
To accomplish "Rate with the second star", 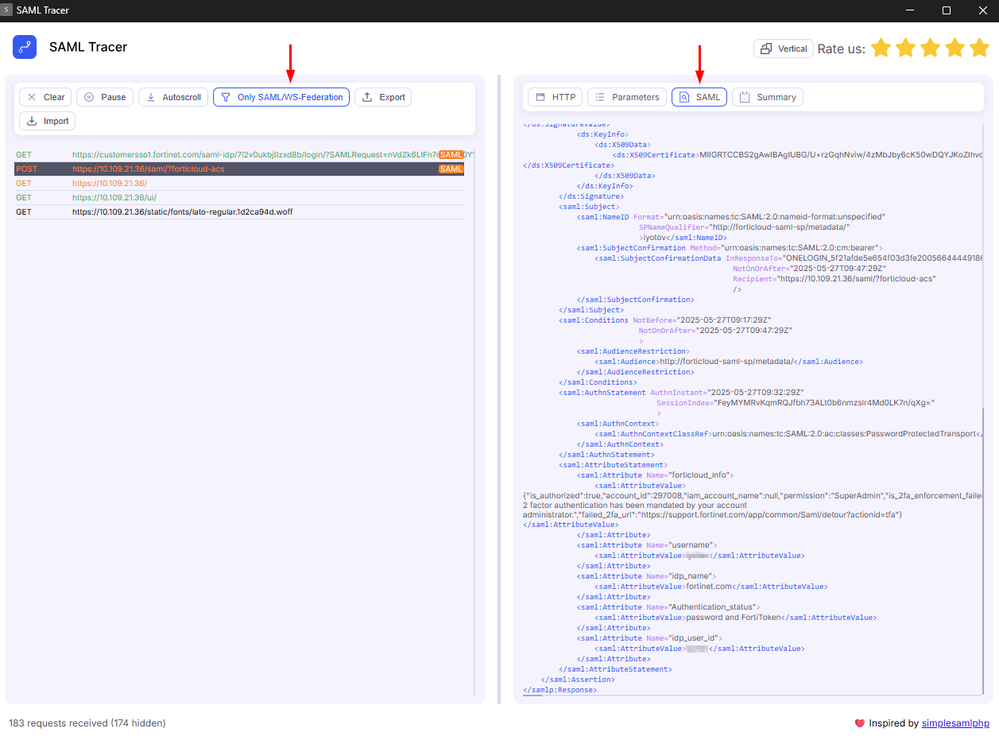I will [905, 48].
